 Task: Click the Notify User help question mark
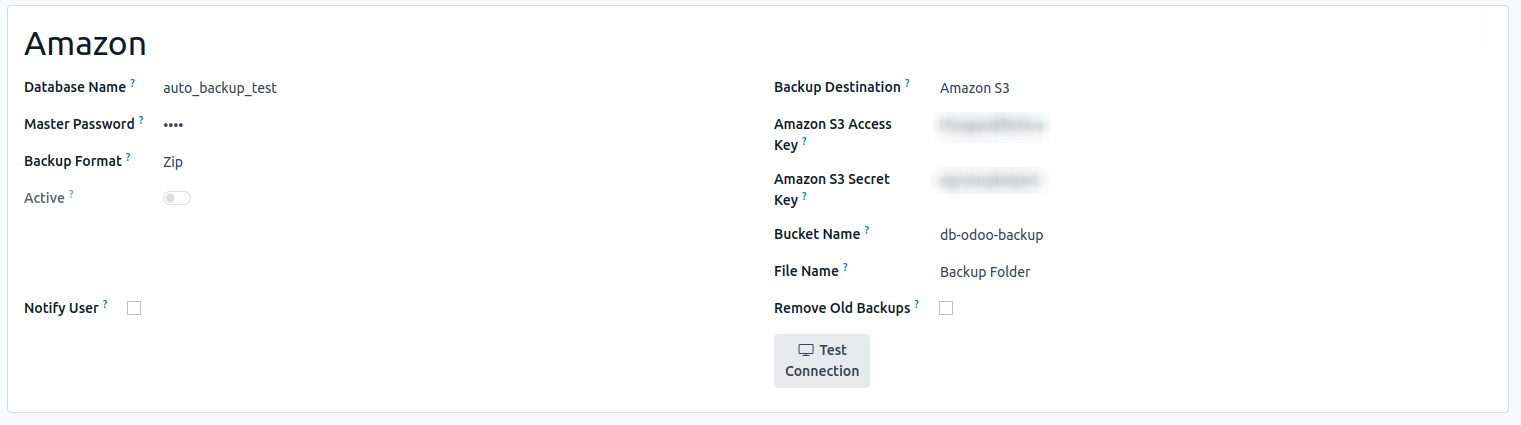[105, 304]
